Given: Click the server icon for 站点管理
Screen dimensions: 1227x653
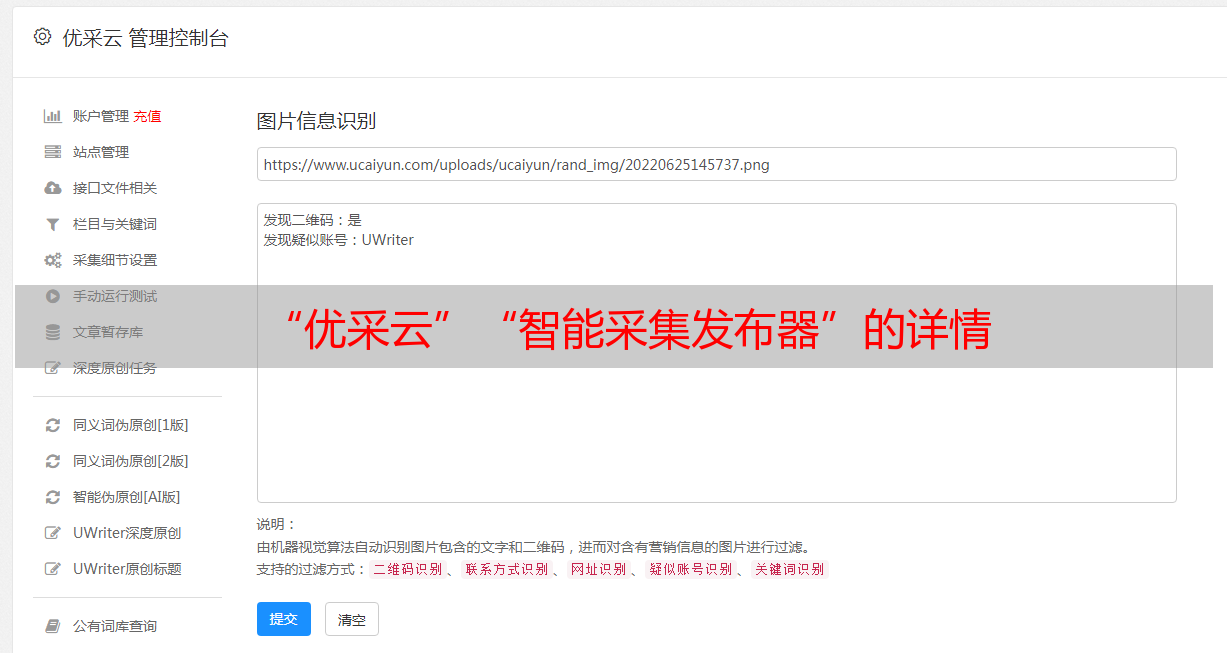Looking at the screenshot, I should coord(53,152).
